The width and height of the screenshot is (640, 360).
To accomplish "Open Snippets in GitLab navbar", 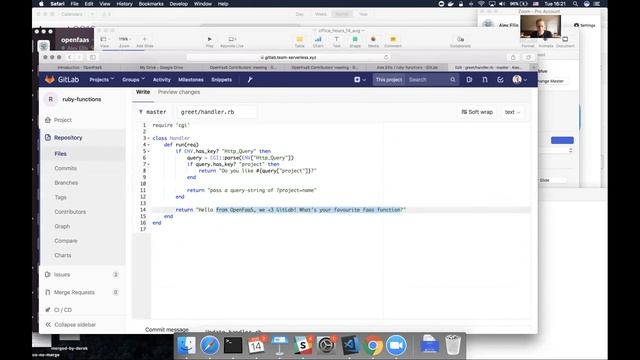I will pos(222,80).
